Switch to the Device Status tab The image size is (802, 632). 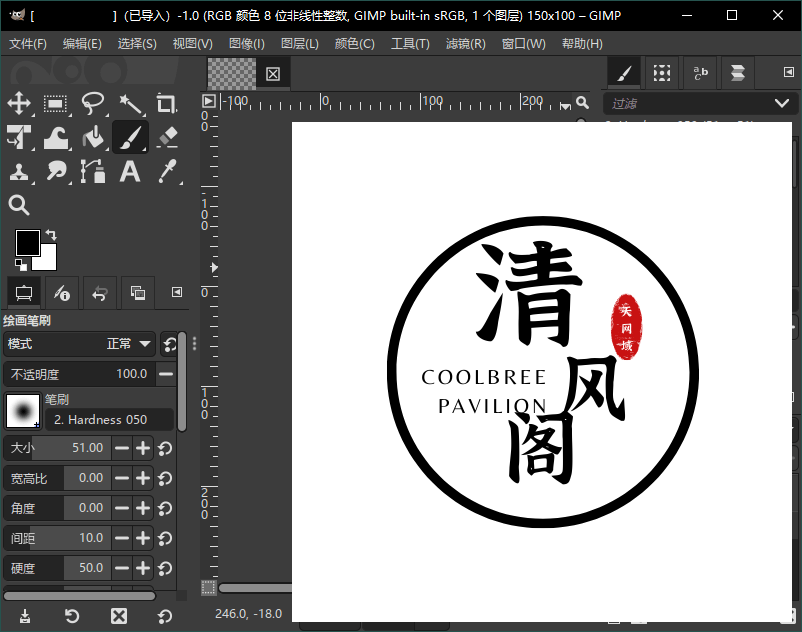coord(62,293)
